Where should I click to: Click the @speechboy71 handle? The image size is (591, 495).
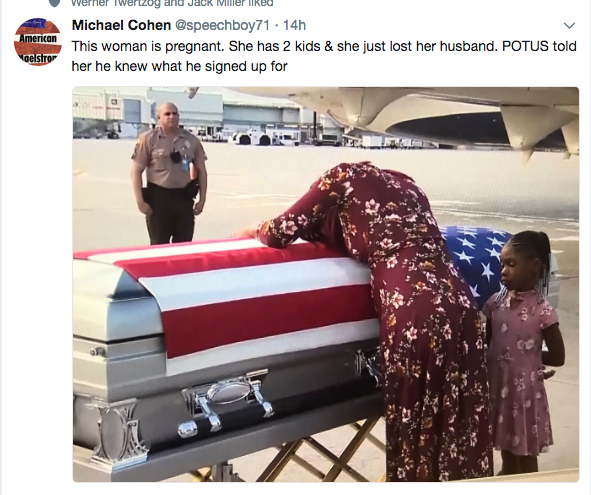[x=222, y=25]
